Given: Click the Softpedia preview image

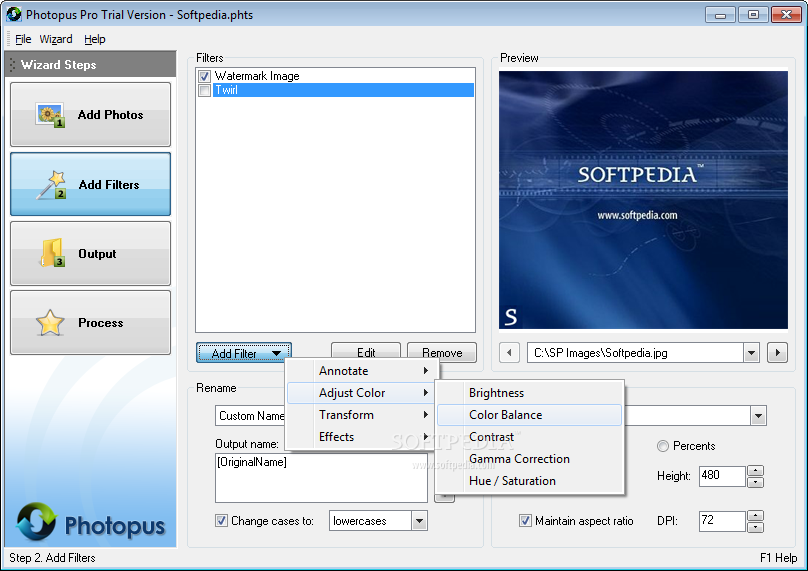Looking at the screenshot, I should (x=643, y=200).
